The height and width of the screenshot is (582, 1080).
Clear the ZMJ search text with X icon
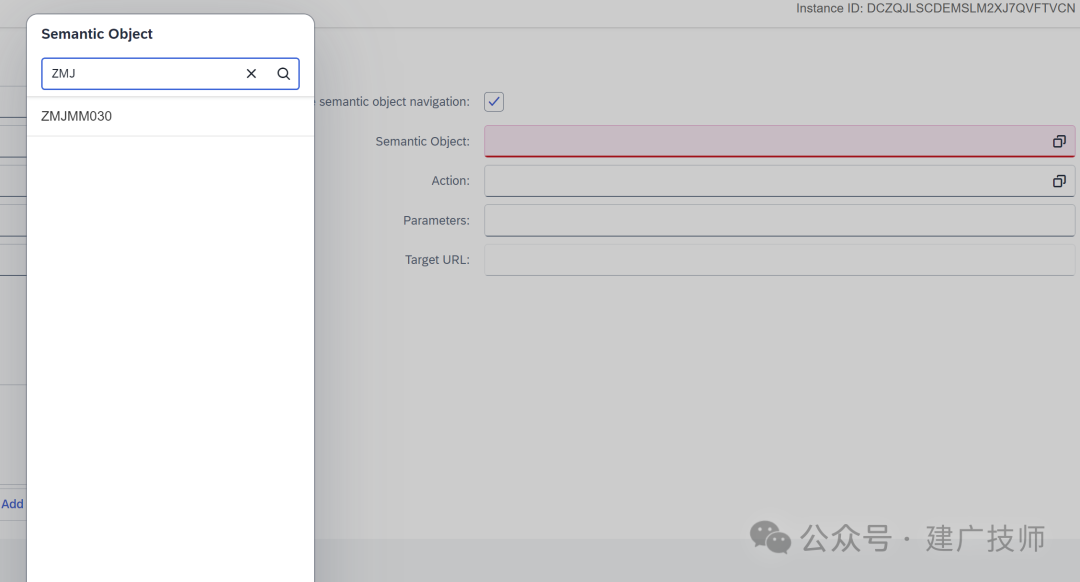tap(251, 74)
